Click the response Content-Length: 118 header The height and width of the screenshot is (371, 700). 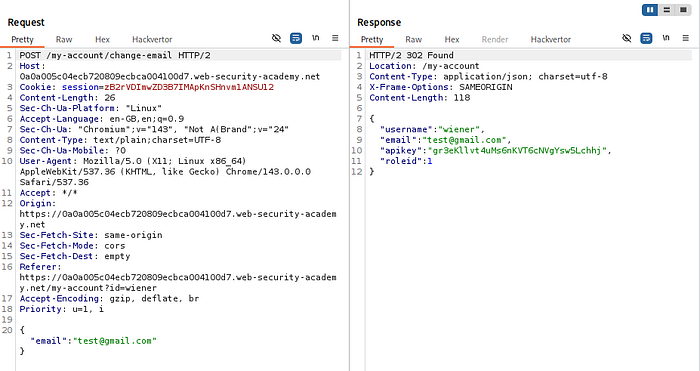(419, 98)
